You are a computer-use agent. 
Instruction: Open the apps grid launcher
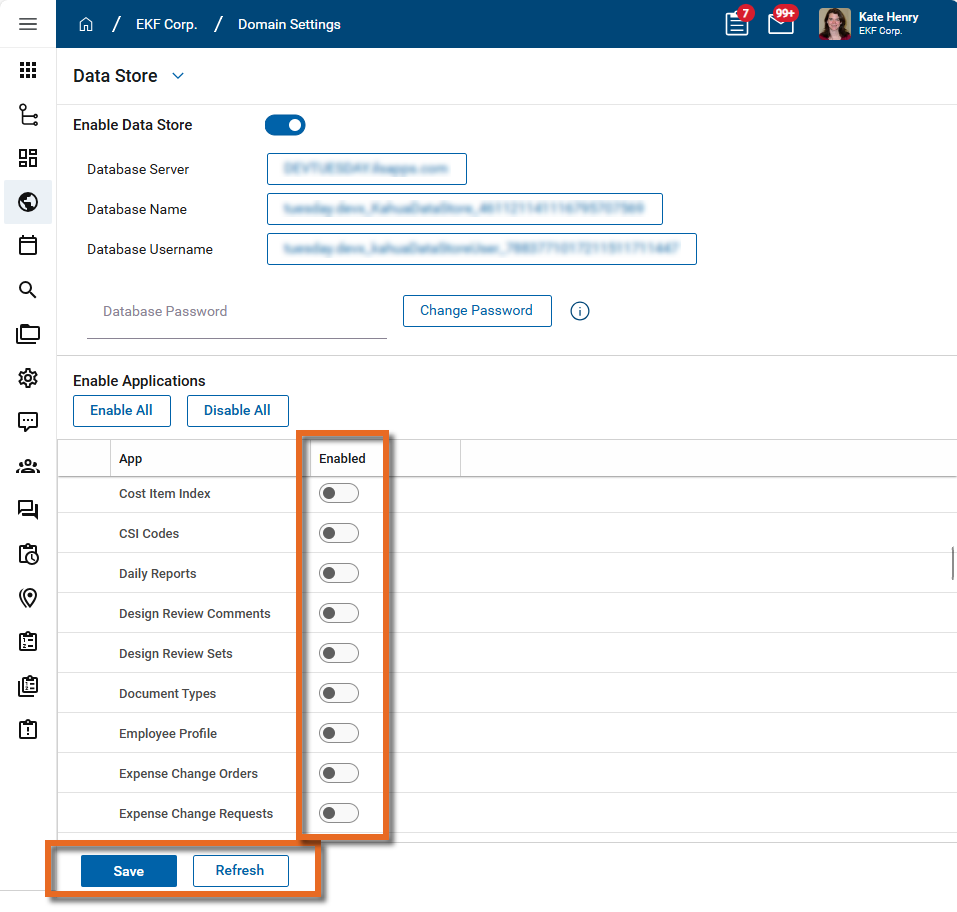point(28,70)
